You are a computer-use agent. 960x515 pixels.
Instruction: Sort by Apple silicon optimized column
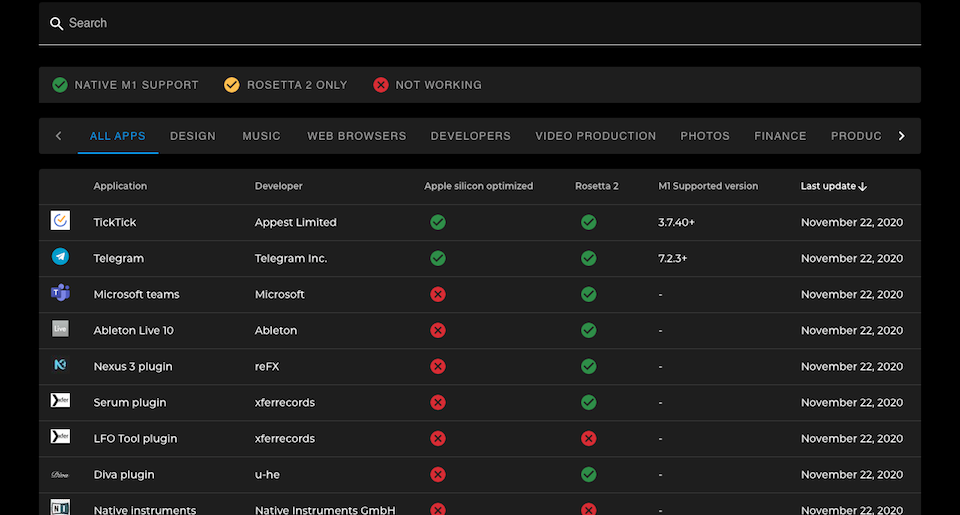pyautogui.click(x=479, y=186)
